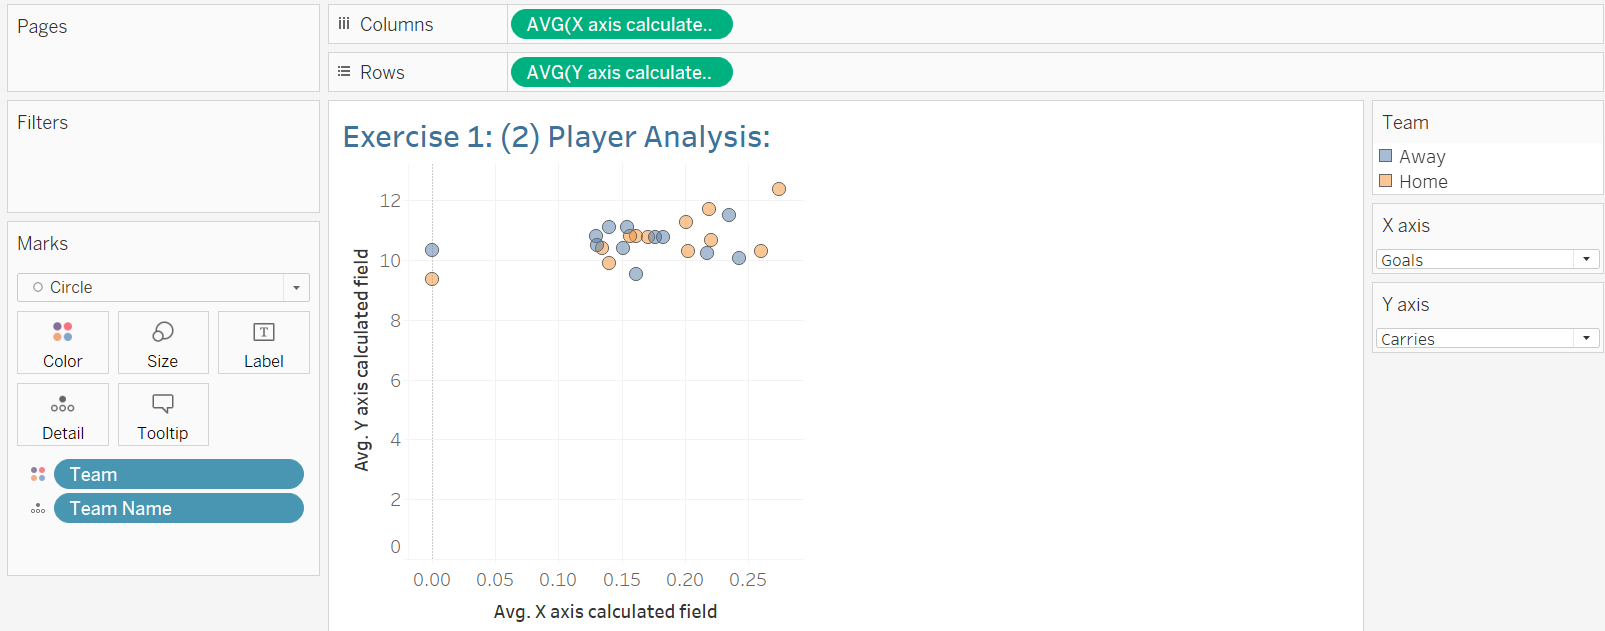Click the color icon beside Team pill
Viewport: 1605px width, 631px height.
(38, 474)
